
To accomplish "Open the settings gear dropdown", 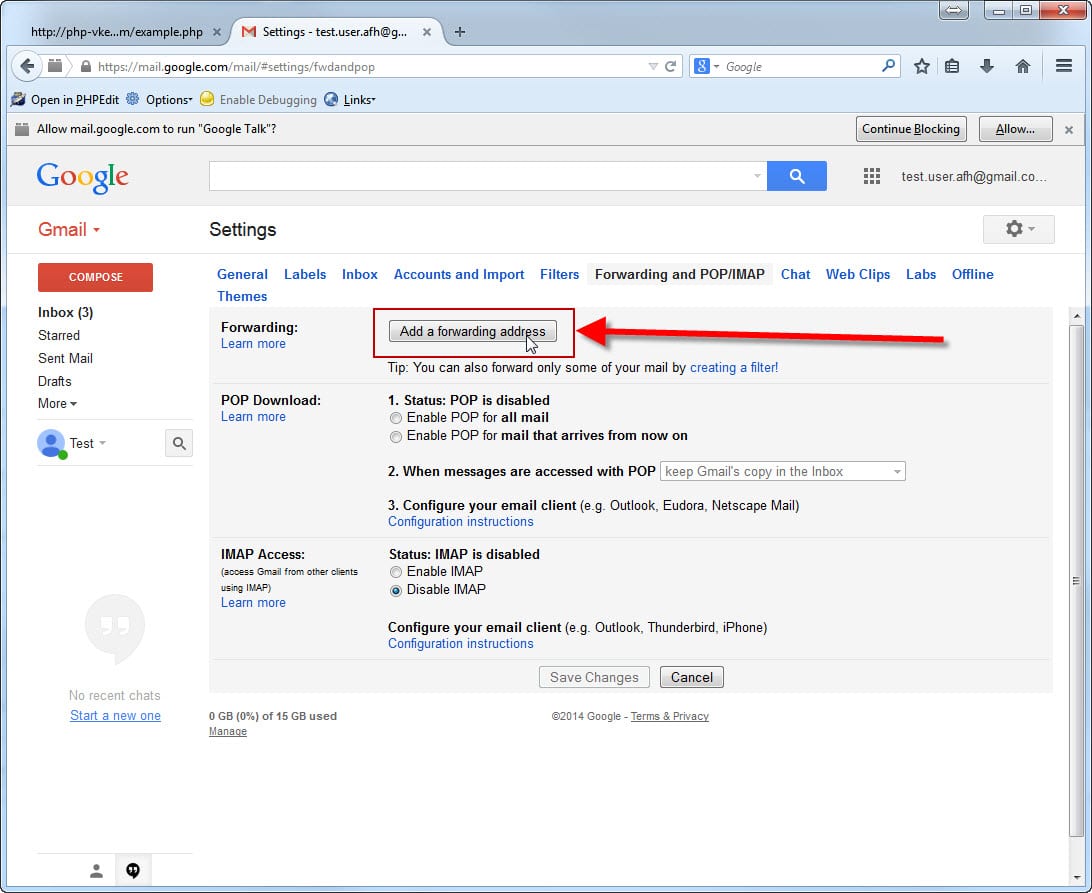I will 1019,229.
